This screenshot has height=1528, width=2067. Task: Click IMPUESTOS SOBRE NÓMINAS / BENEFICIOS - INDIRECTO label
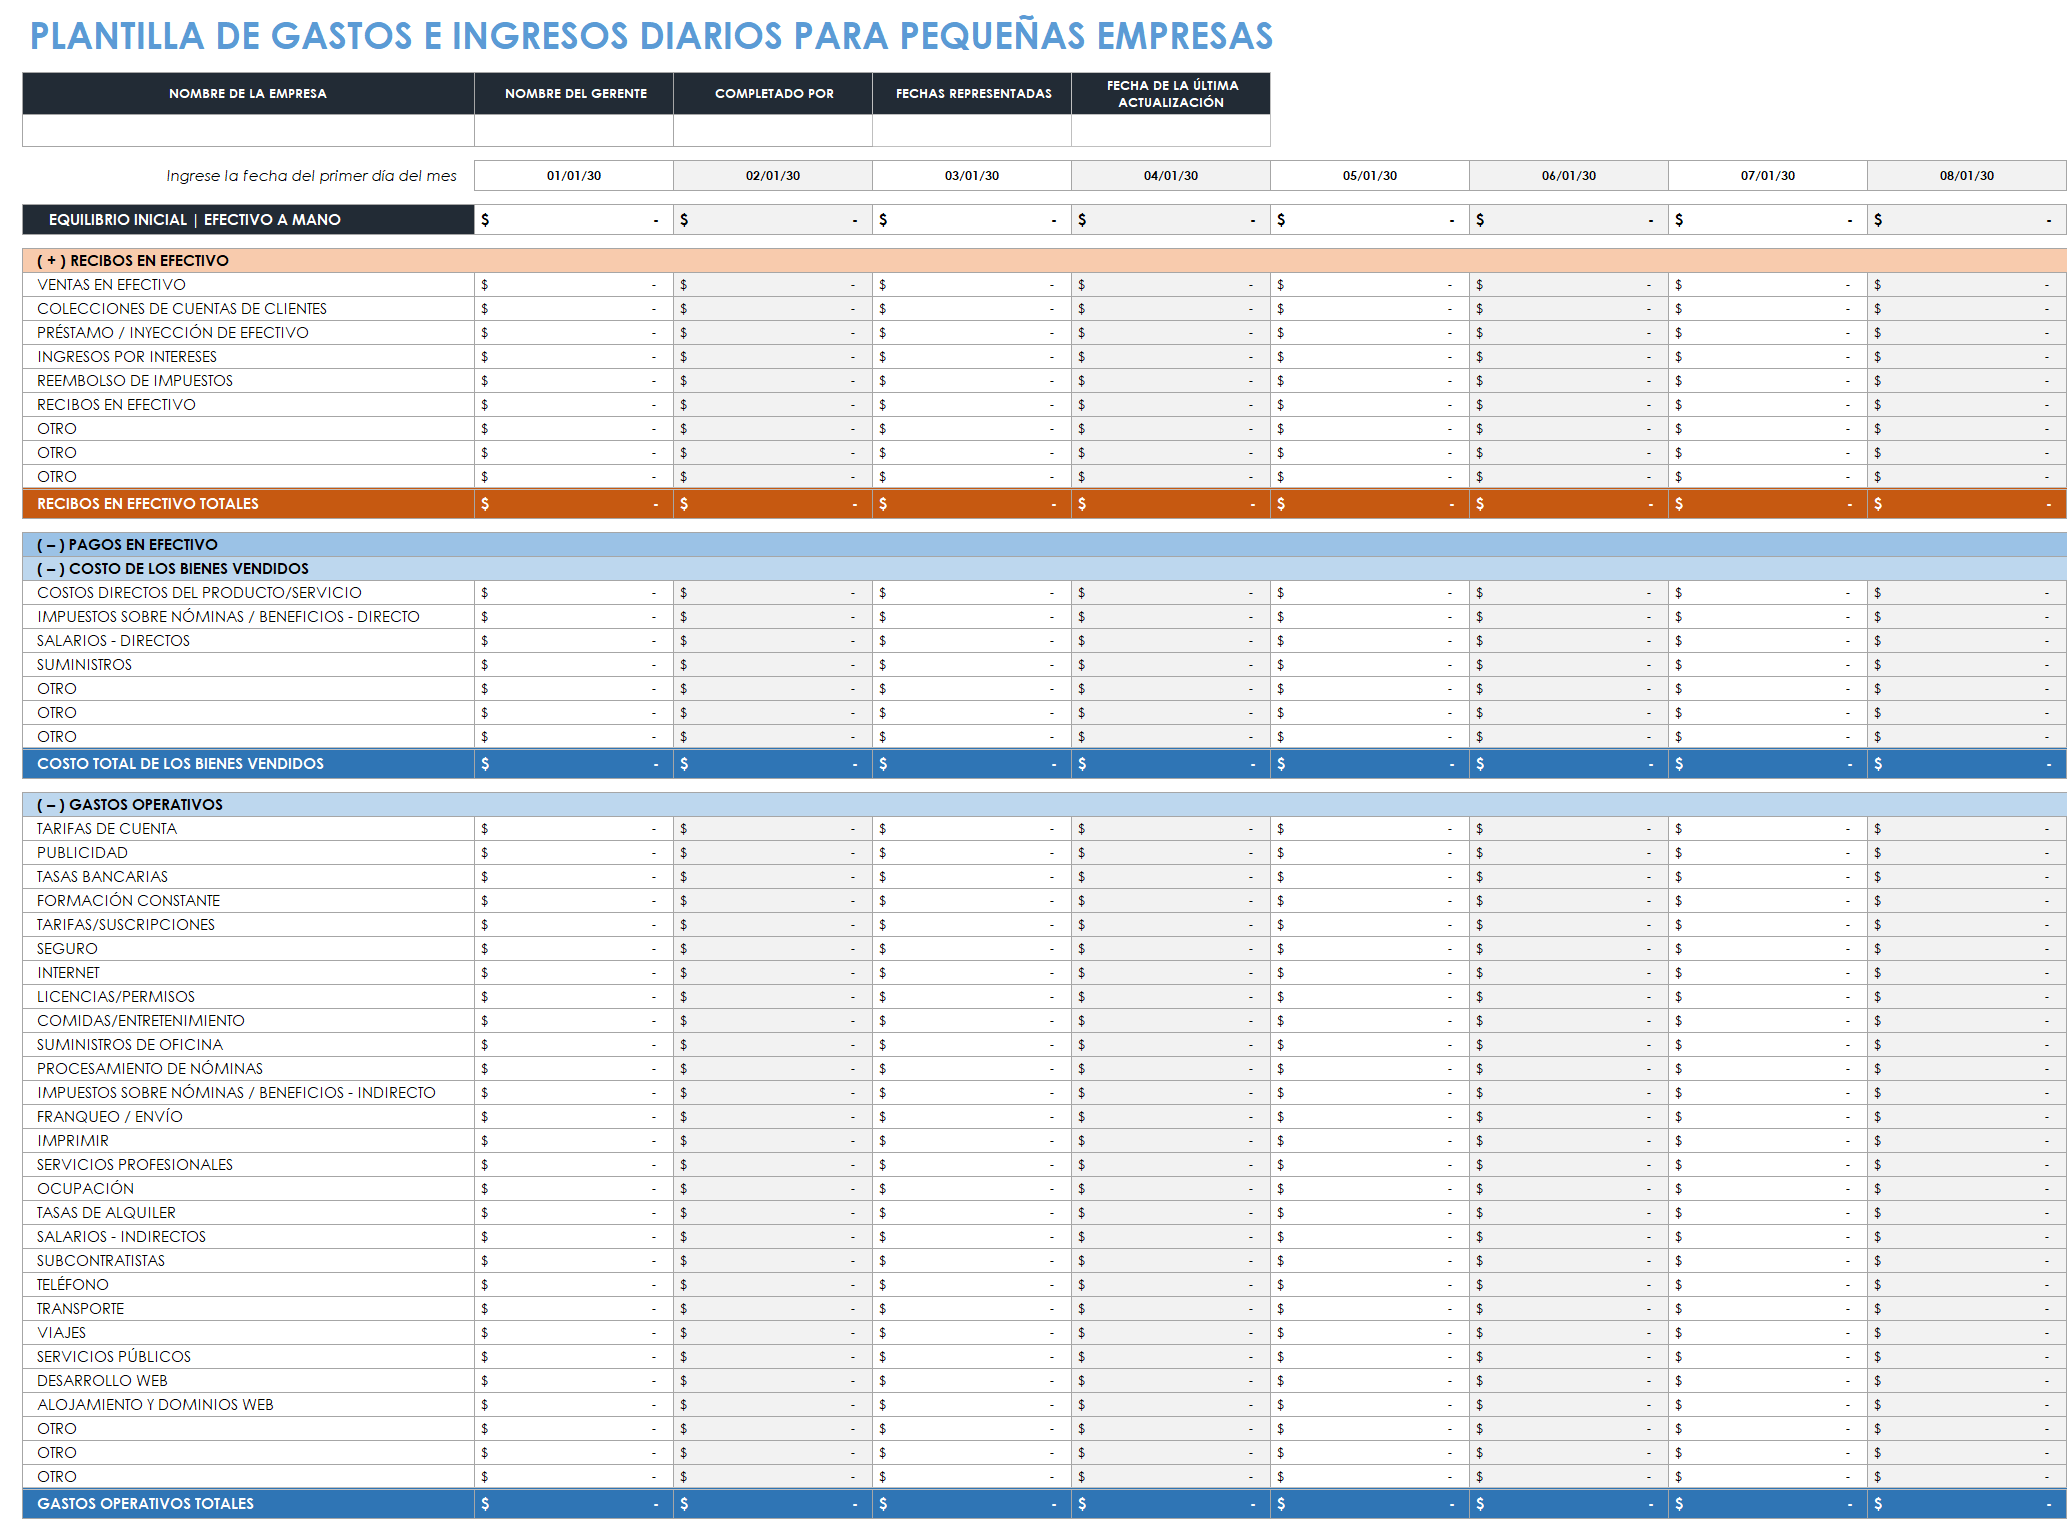236,1093
